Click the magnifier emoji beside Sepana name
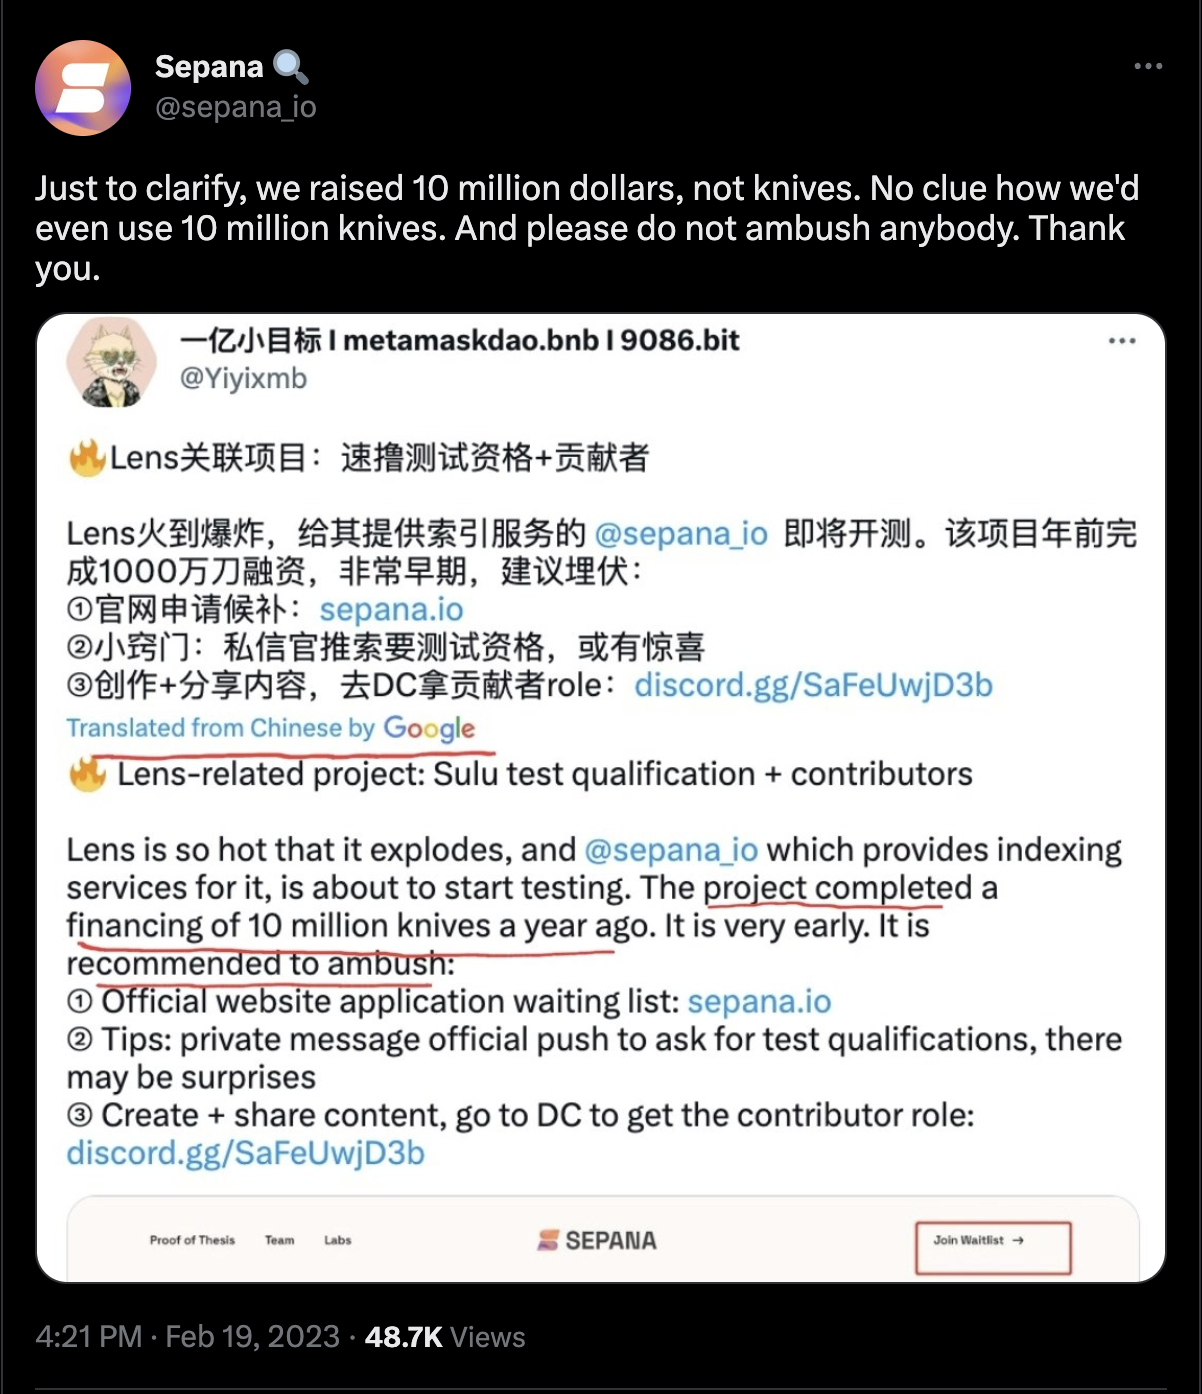 (290, 67)
